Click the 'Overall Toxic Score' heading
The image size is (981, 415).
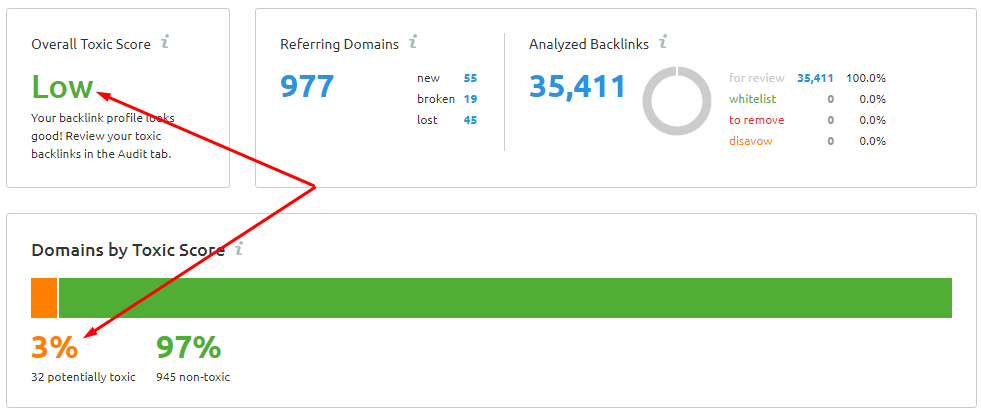point(91,44)
